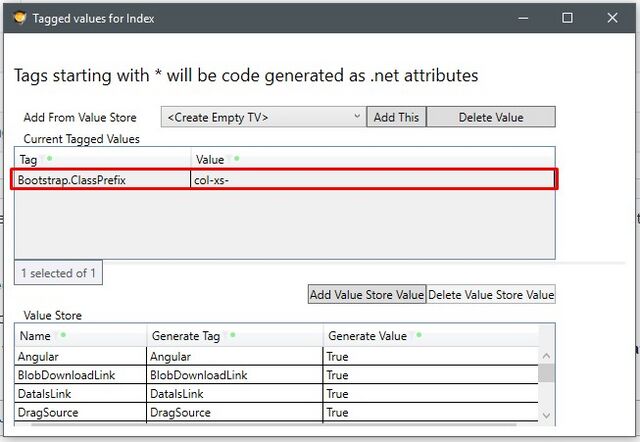Open the Tag column filter dot
The height and width of the screenshot is (442, 640).
pyautogui.click(x=49, y=158)
